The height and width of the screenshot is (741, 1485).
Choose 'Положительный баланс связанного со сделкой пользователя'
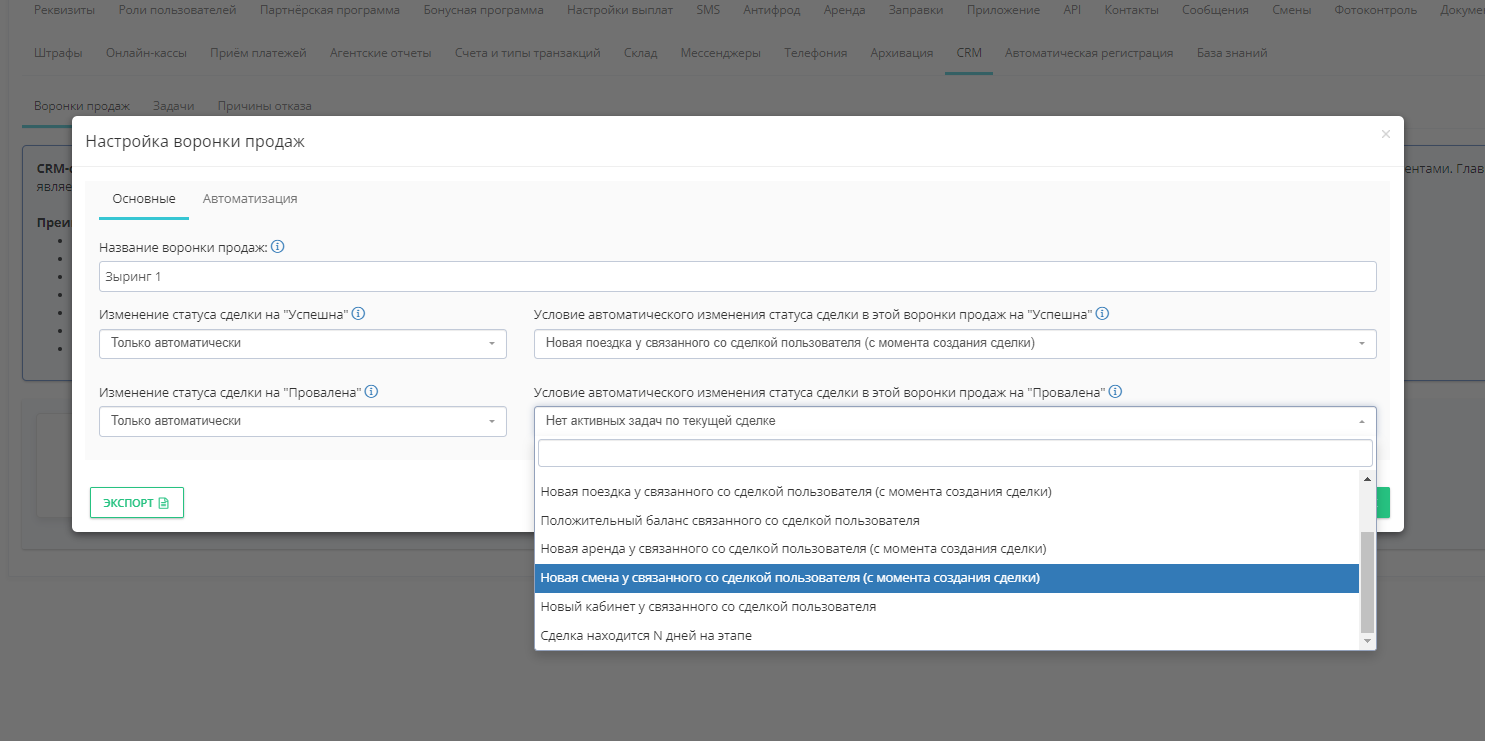pyautogui.click(x=947, y=520)
